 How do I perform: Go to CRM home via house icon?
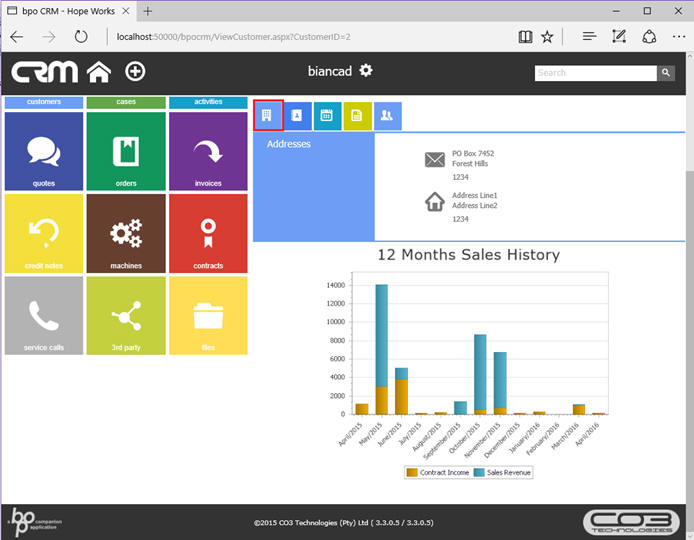(x=99, y=72)
